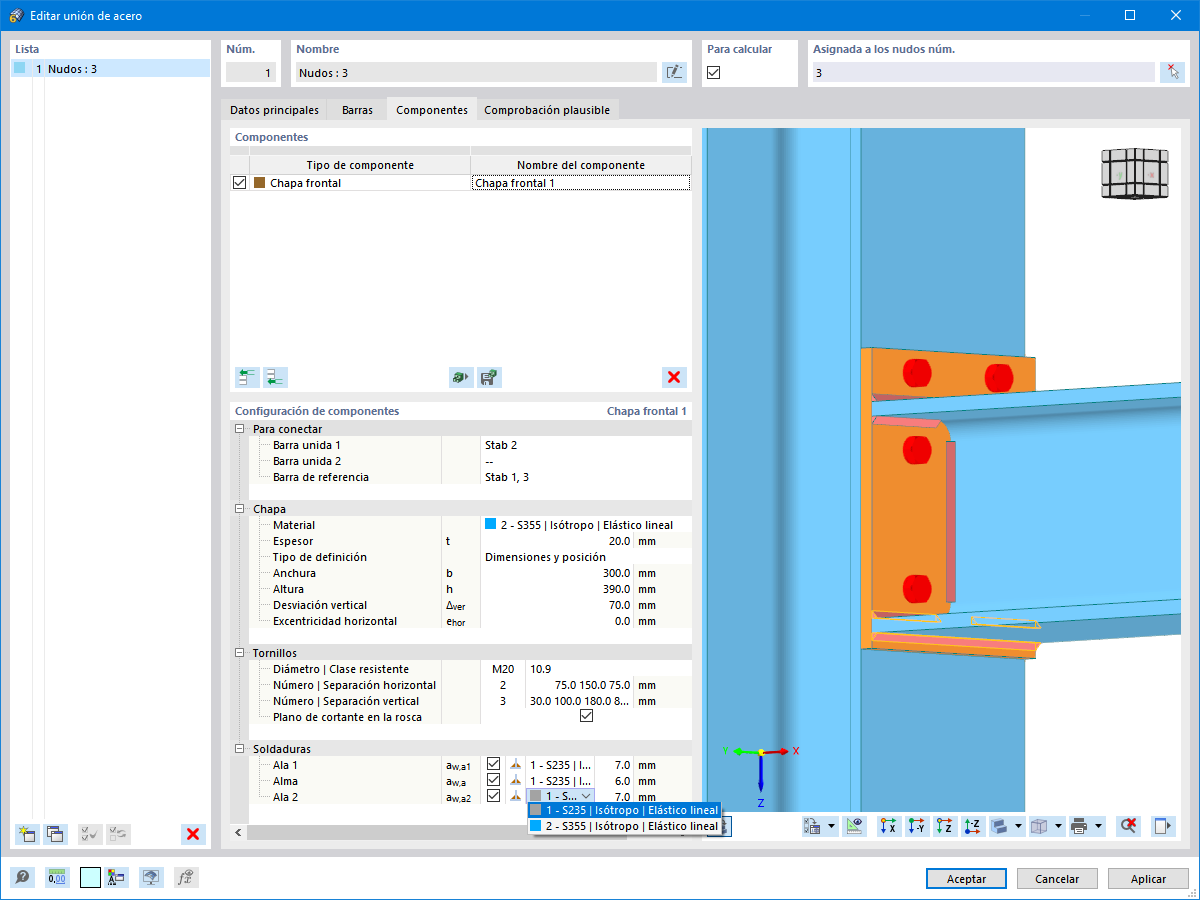Click the Diámetro value M20

(502, 669)
